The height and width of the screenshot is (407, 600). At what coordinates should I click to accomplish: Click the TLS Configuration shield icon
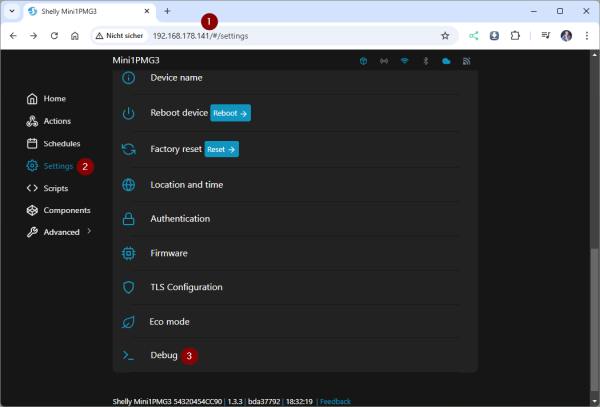pyautogui.click(x=129, y=287)
